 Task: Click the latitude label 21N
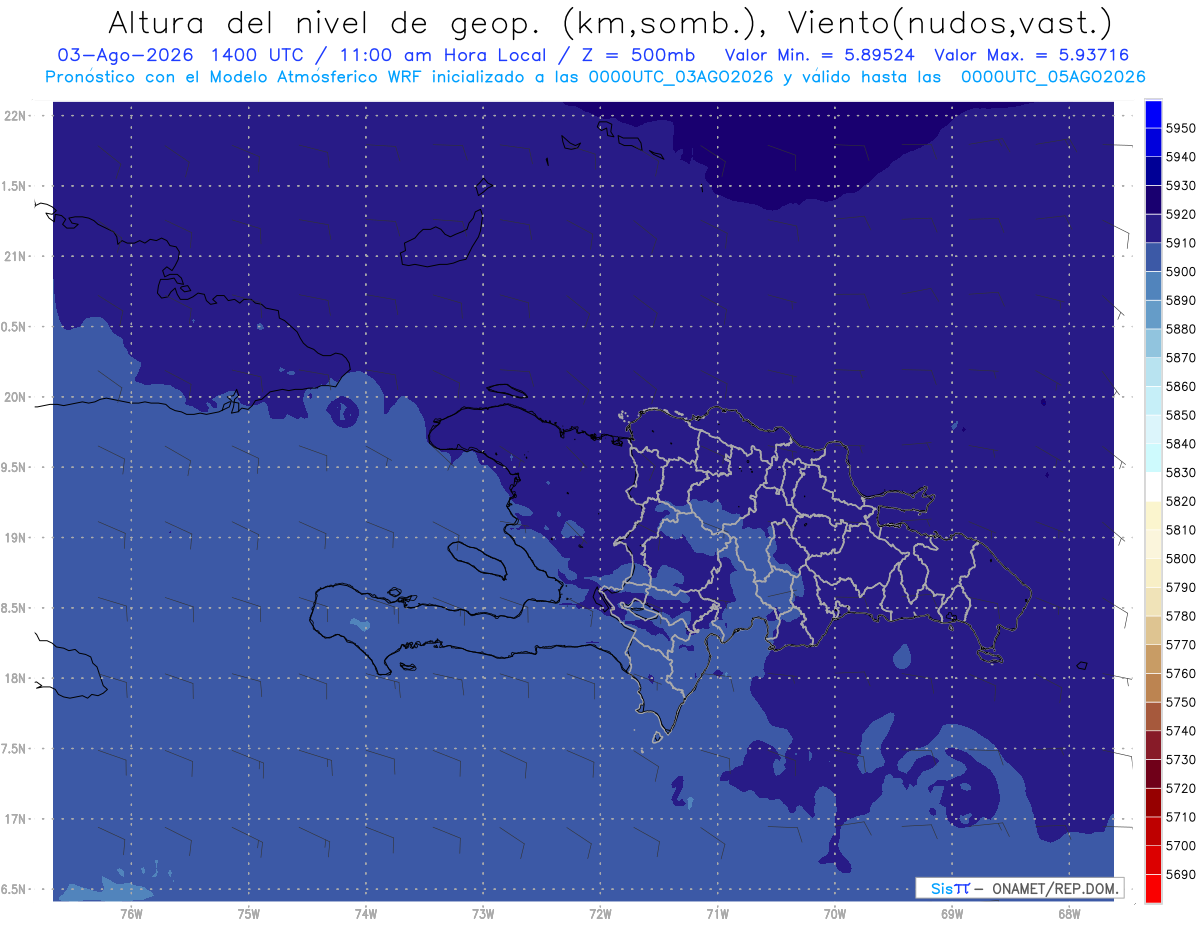click(15, 257)
